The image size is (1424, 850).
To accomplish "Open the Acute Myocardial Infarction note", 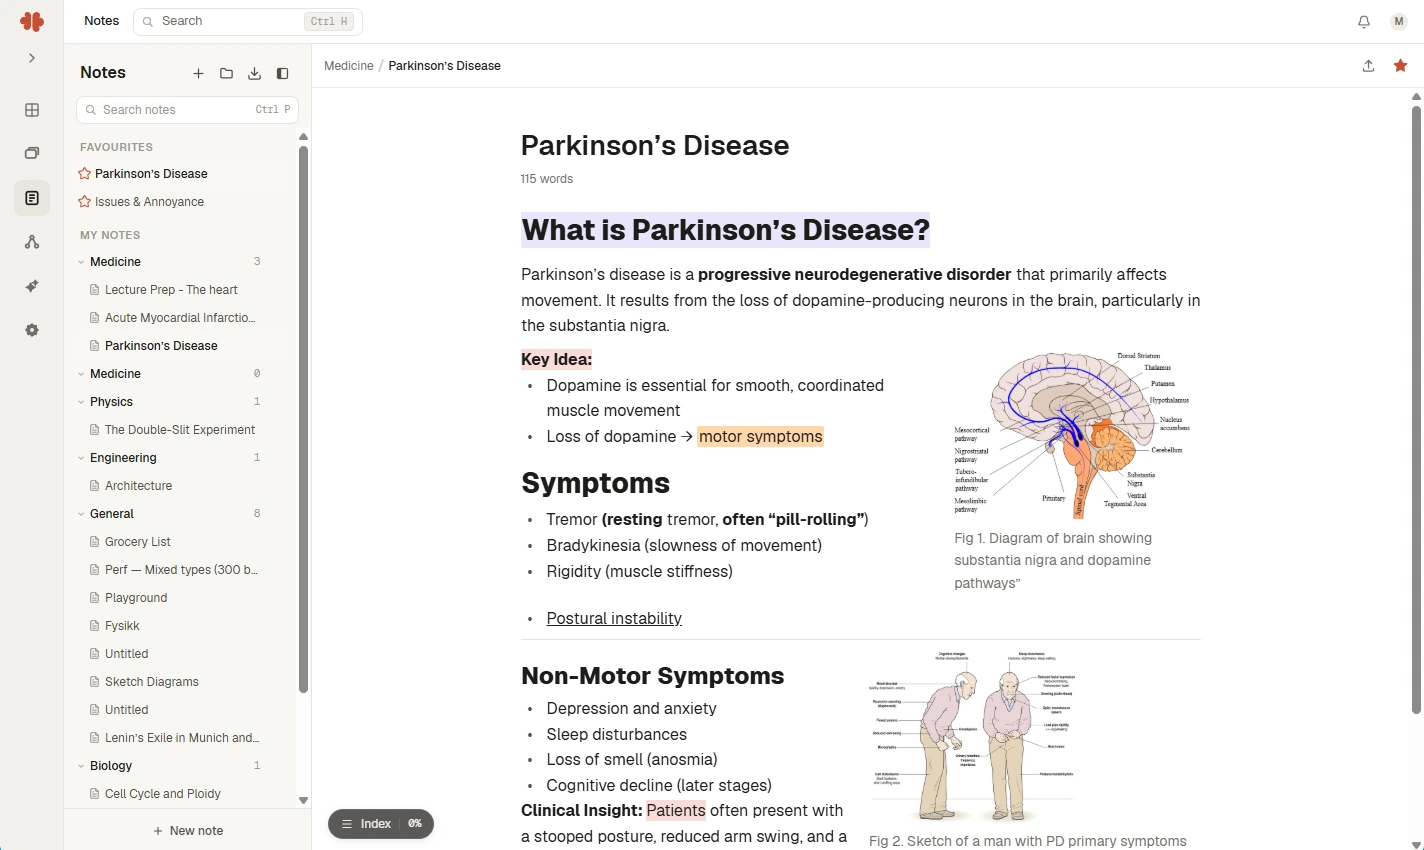I will pos(180,318).
